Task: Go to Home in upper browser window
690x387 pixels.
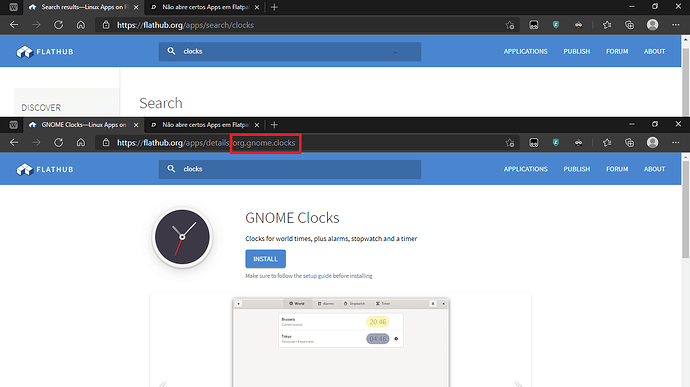Action: (81, 25)
